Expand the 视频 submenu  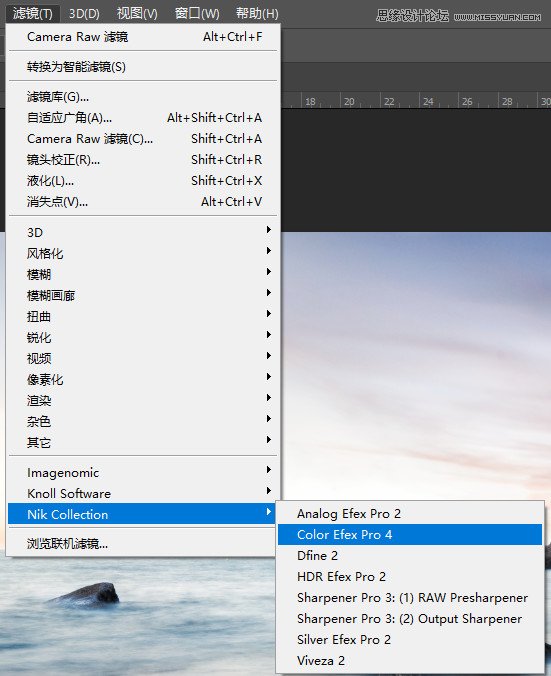(143, 359)
